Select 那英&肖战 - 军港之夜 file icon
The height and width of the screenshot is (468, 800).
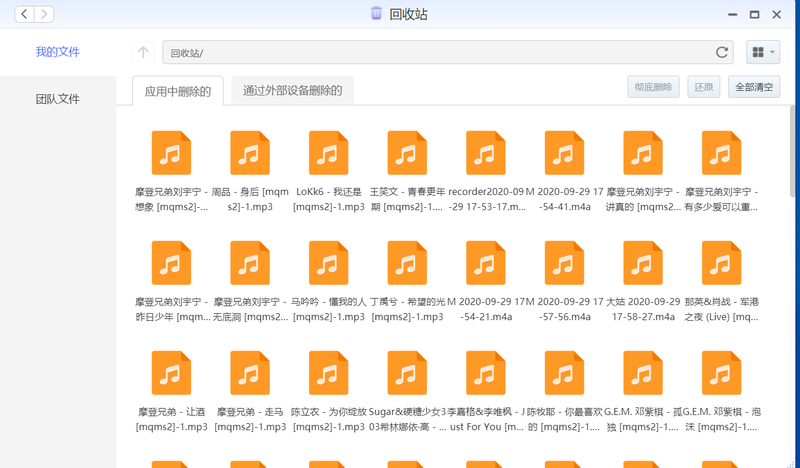pos(721,262)
